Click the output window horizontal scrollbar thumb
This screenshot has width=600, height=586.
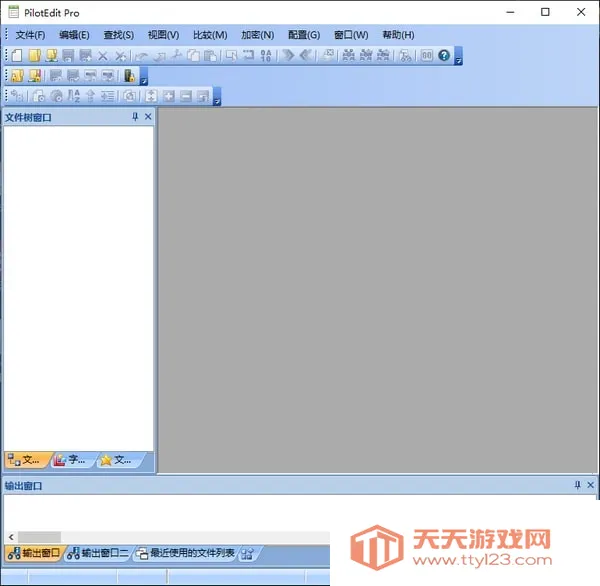[x=40, y=537]
